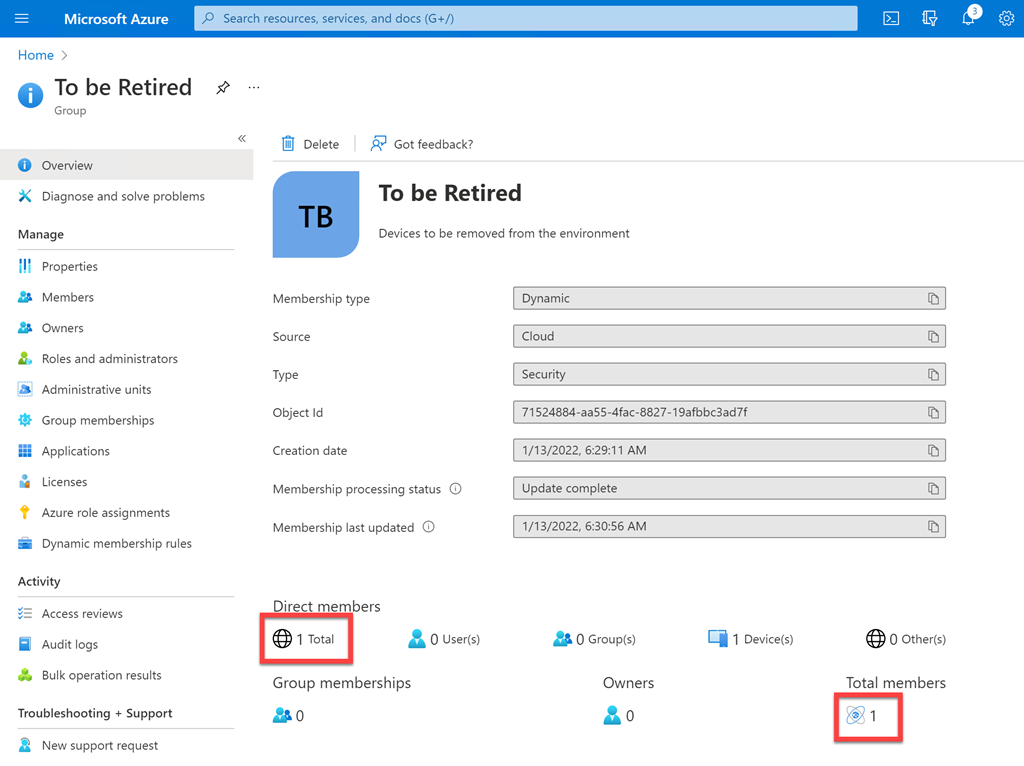Image resolution: width=1024 pixels, height=766 pixels.
Task: Open the directories and subscriptions filter icon
Action: click(x=929, y=19)
